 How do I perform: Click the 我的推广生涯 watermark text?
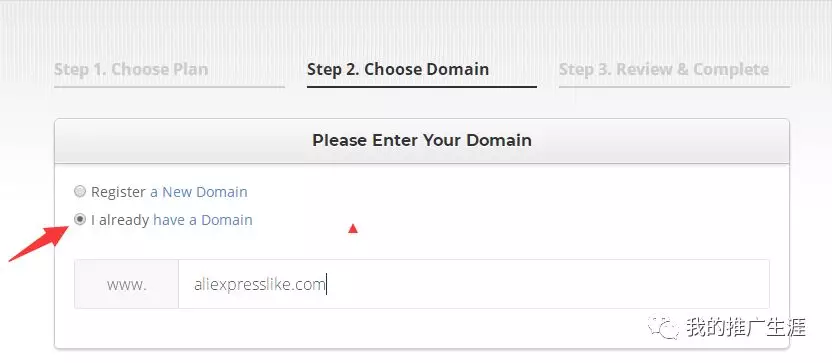pos(746,327)
